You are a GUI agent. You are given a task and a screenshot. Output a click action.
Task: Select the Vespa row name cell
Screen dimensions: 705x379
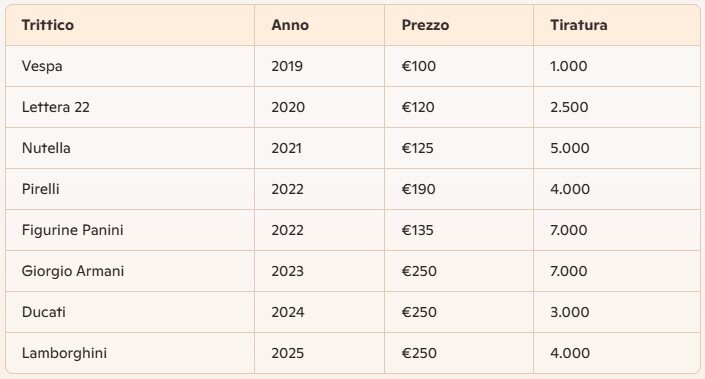pos(130,66)
